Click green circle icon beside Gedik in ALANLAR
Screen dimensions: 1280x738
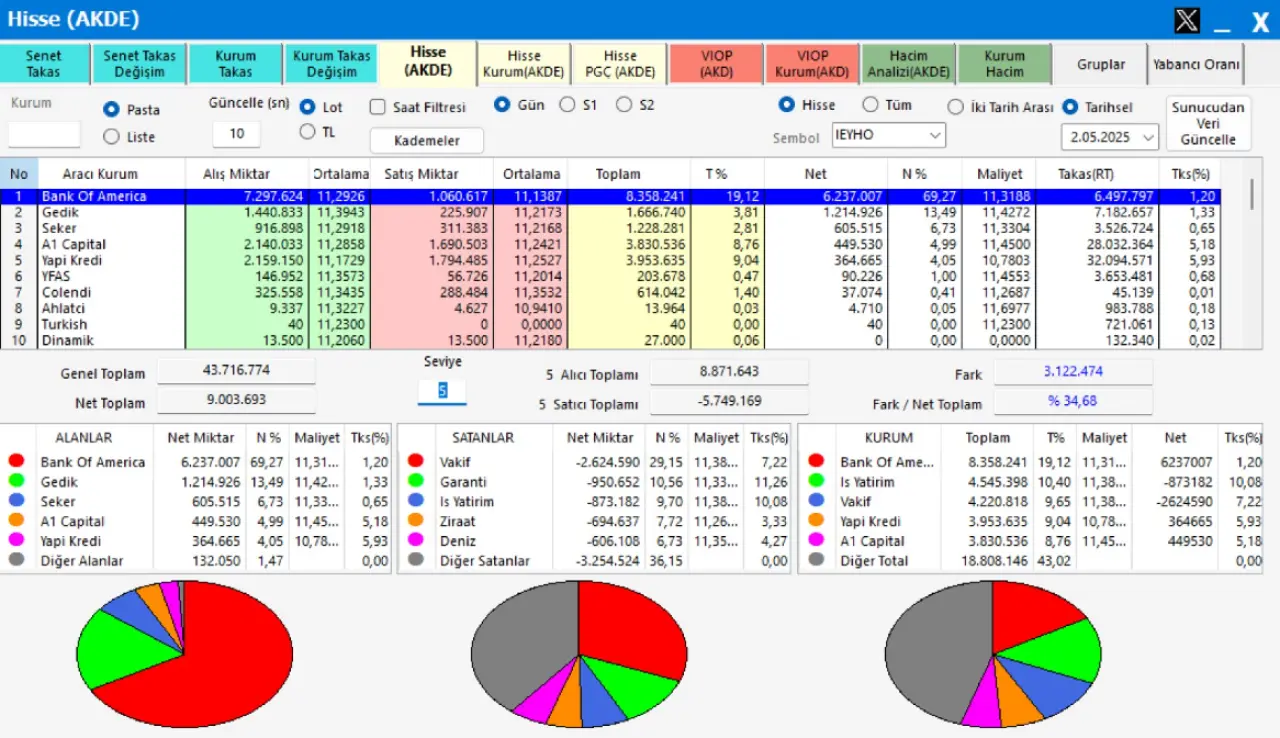click(x=16, y=481)
